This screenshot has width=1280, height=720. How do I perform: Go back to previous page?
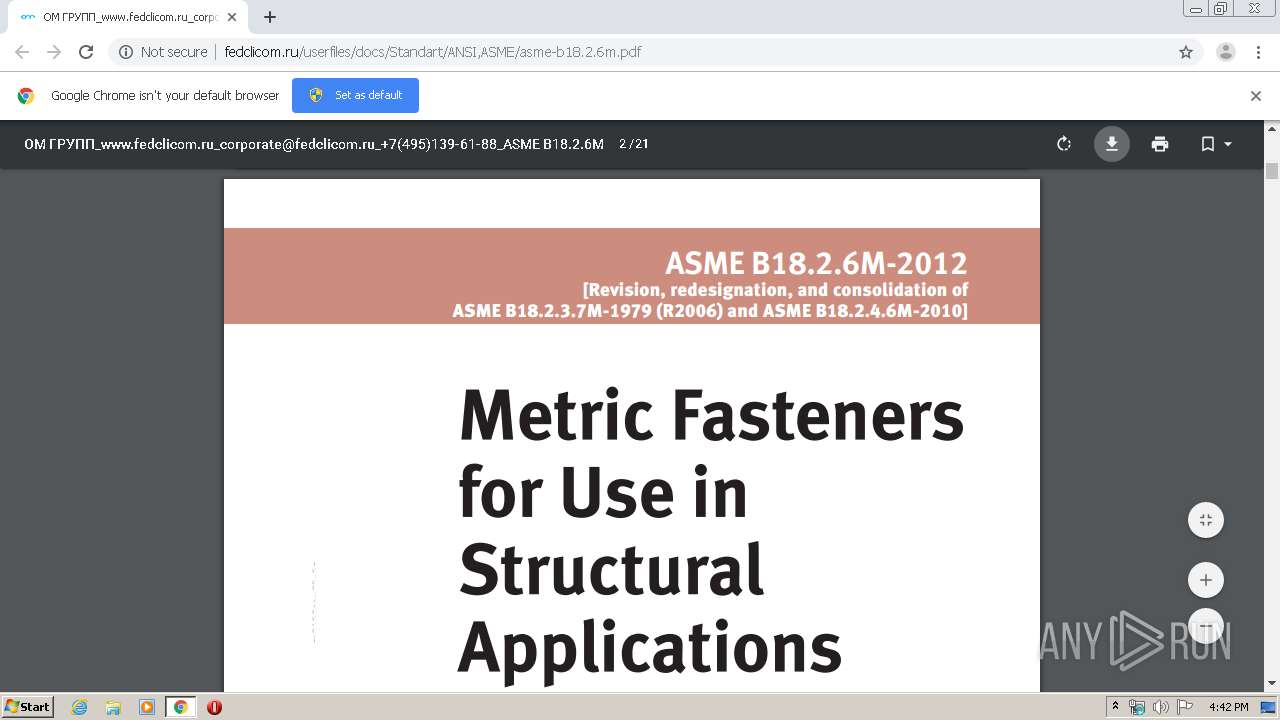[22, 52]
